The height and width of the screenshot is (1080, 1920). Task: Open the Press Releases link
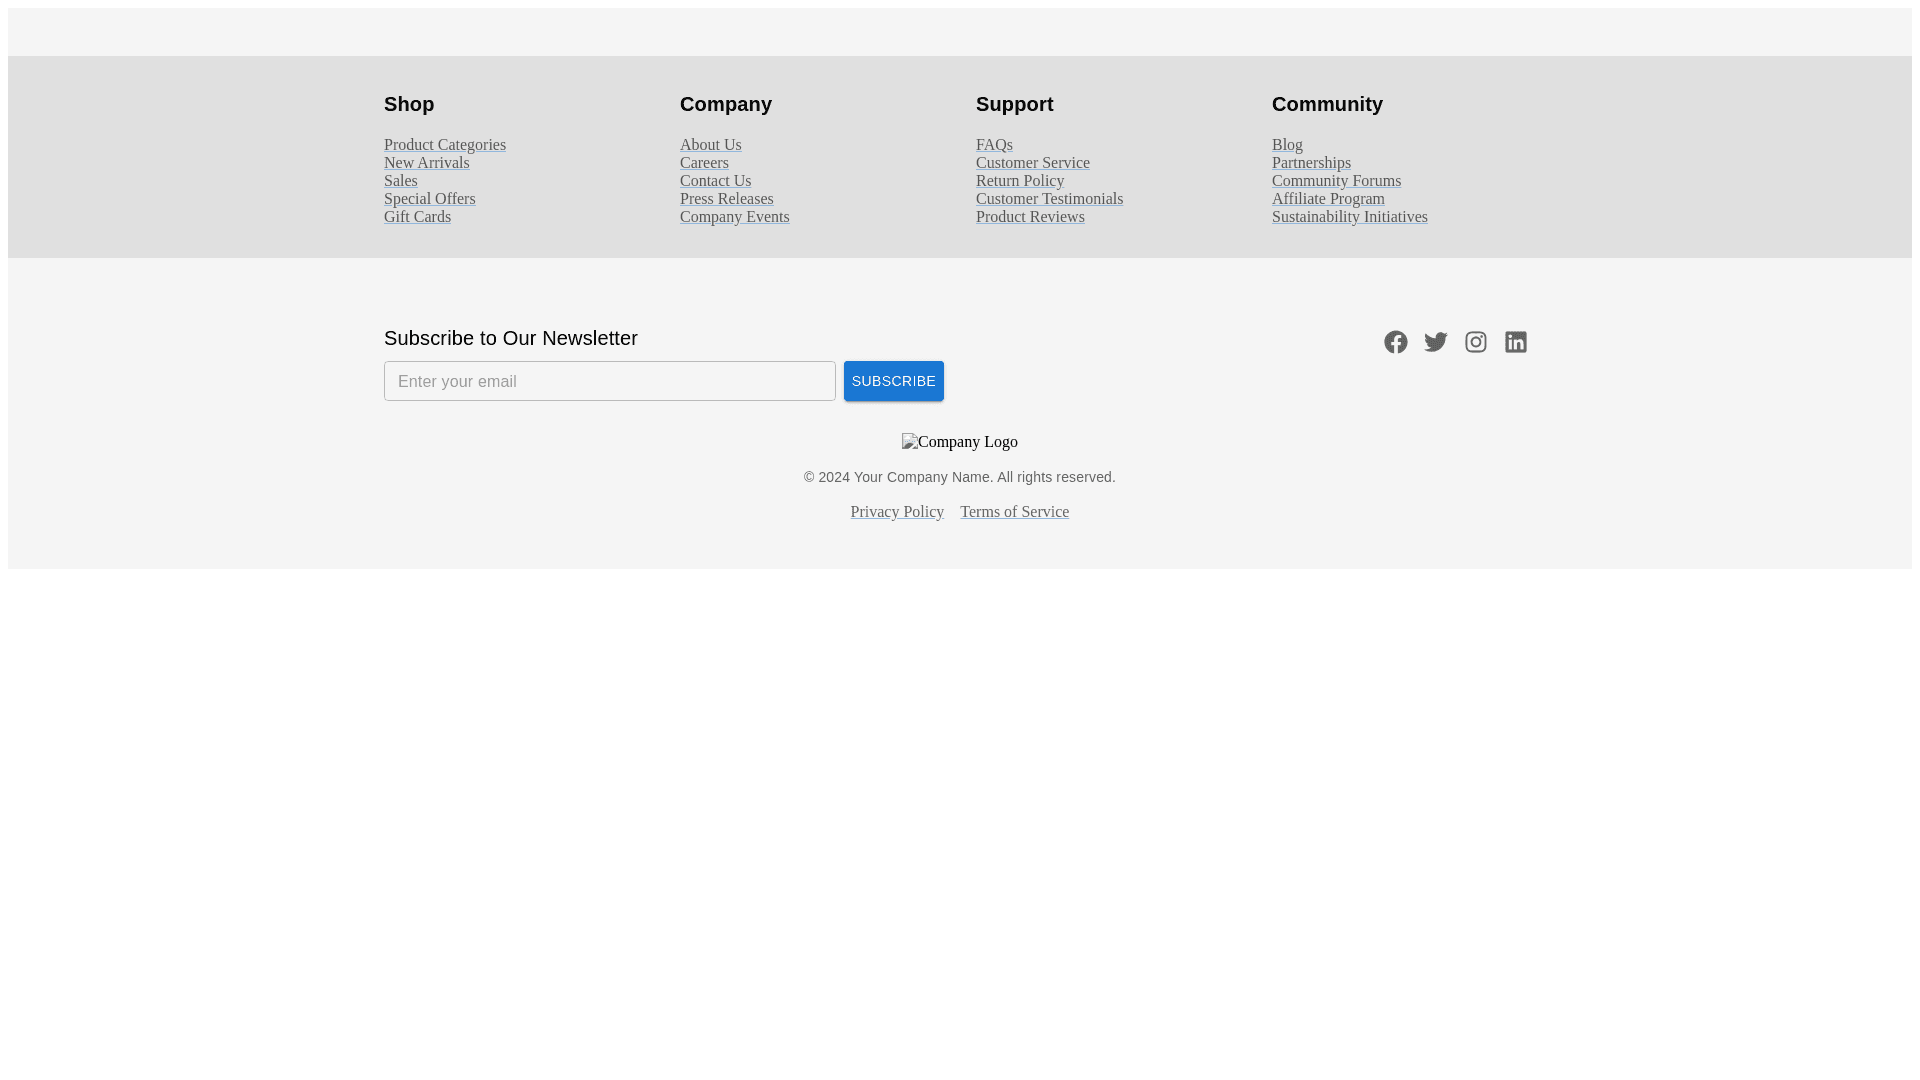(x=726, y=199)
